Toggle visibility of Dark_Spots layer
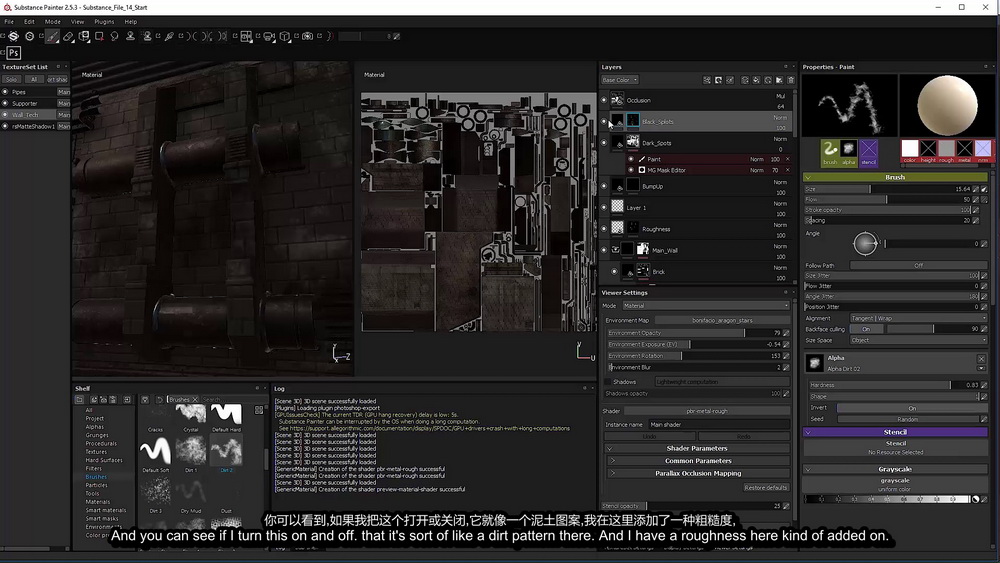The image size is (1000, 563). coord(604,143)
